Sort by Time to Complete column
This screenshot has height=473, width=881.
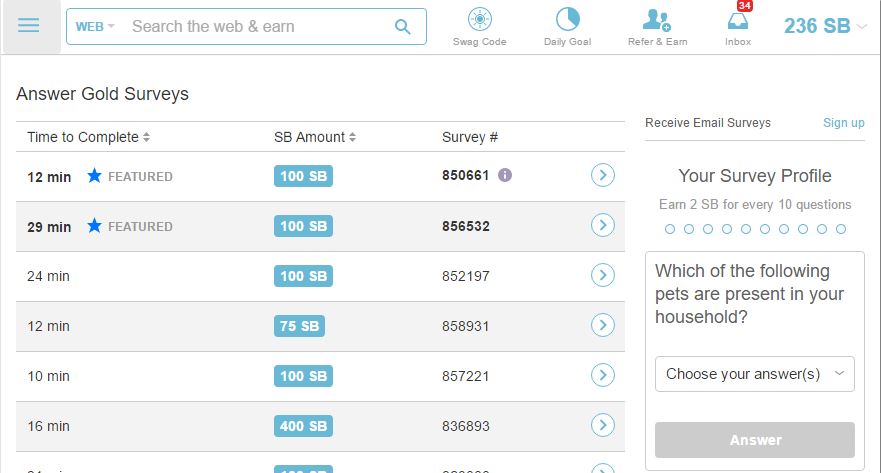(88, 137)
